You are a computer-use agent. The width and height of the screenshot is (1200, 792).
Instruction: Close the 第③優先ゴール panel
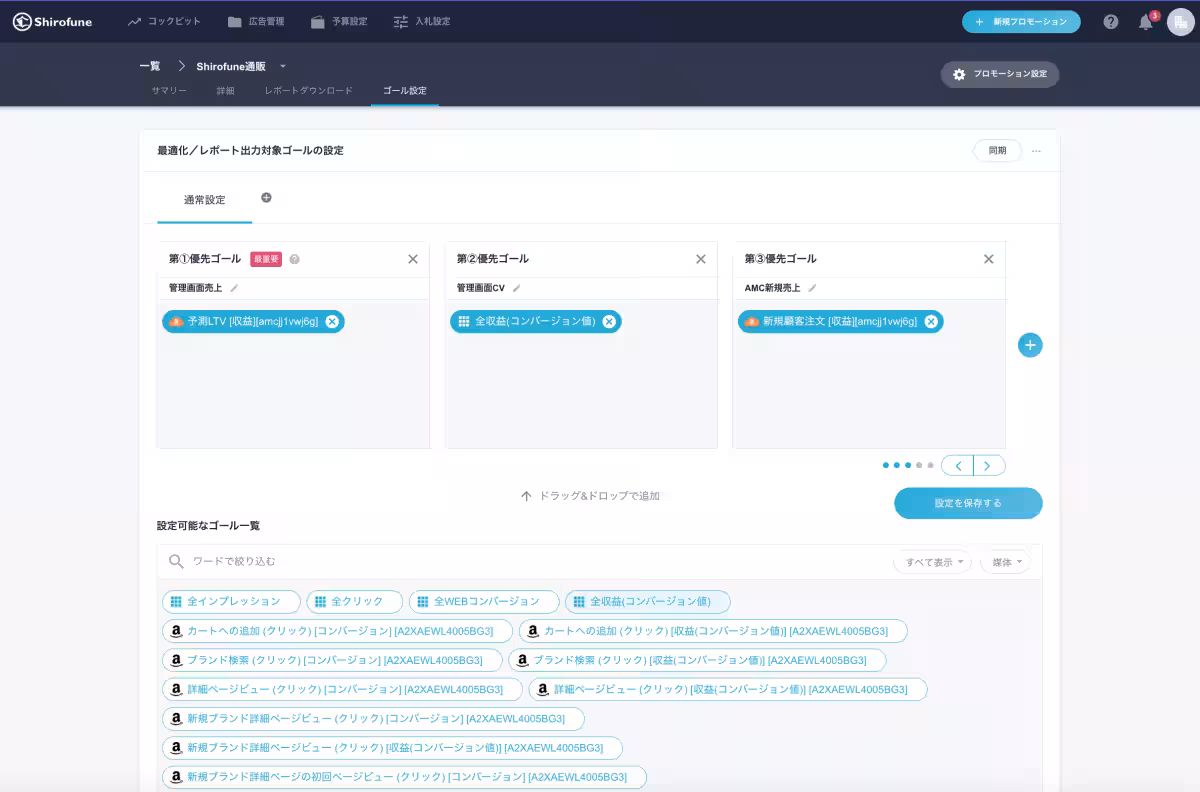988,259
